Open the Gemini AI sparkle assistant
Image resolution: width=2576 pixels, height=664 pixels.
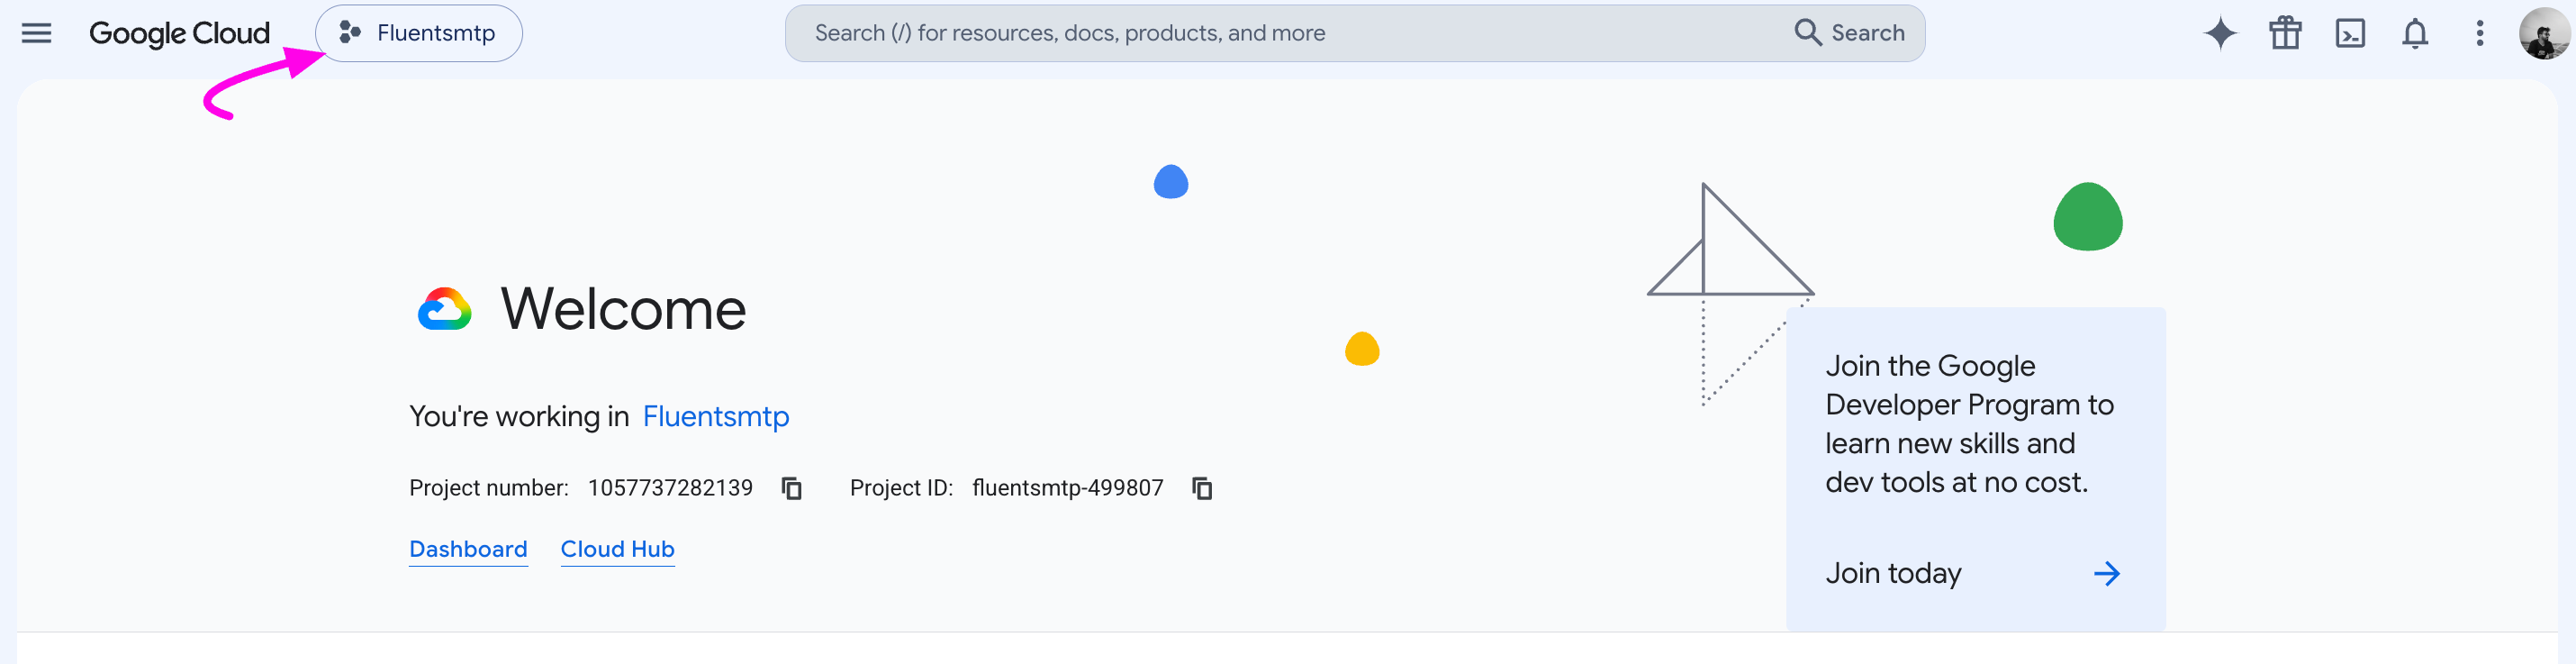coord(2220,33)
